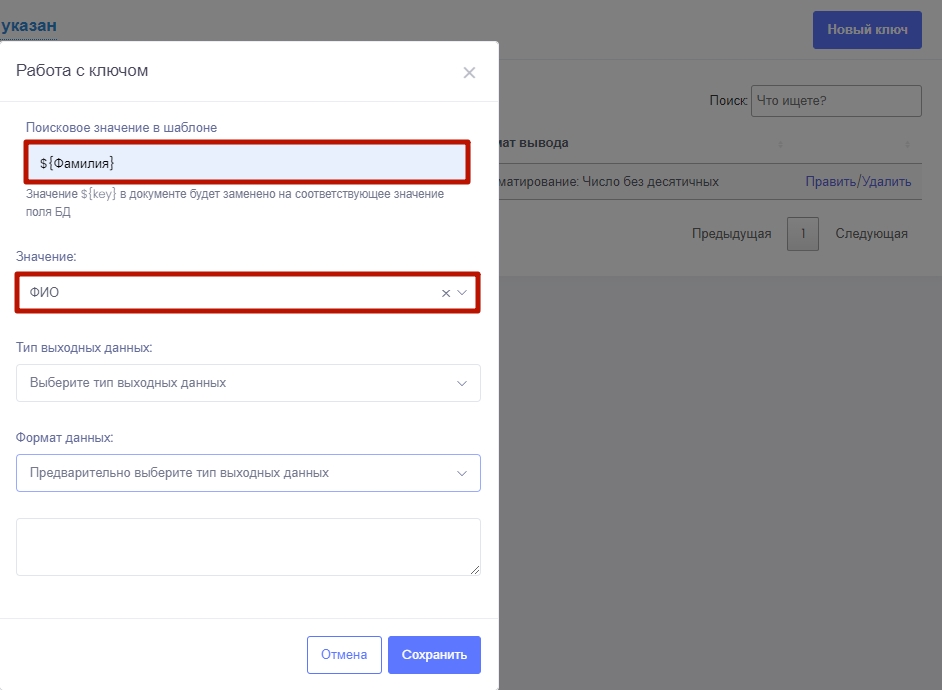Image resolution: width=942 pixels, height=690 pixels.
Task: Click the sort icon of the last column
Action: 908,144
